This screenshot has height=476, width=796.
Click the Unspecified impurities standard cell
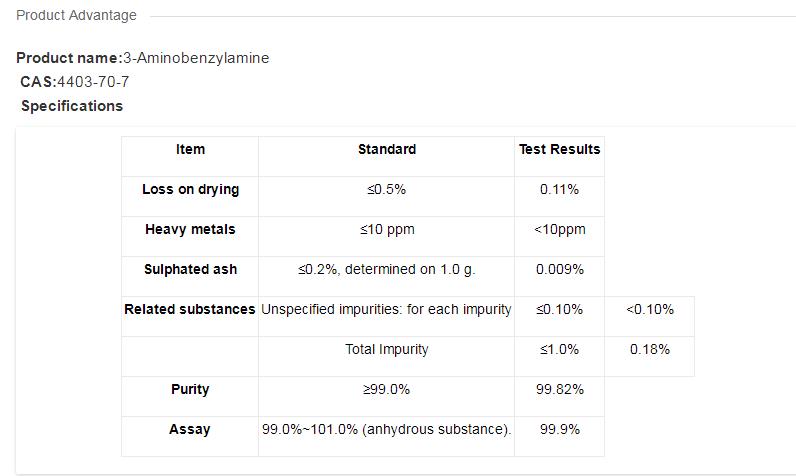click(x=387, y=309)
